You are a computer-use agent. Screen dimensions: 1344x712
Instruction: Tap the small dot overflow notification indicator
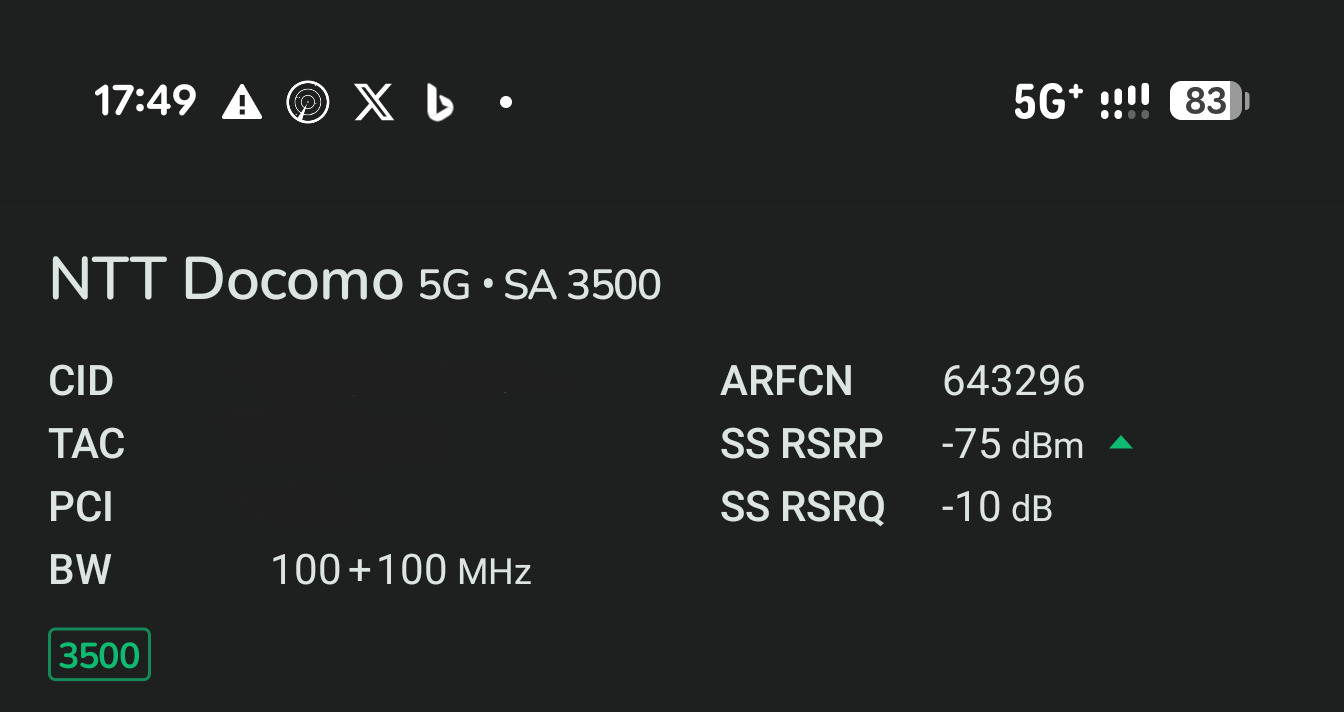point(506,102)
